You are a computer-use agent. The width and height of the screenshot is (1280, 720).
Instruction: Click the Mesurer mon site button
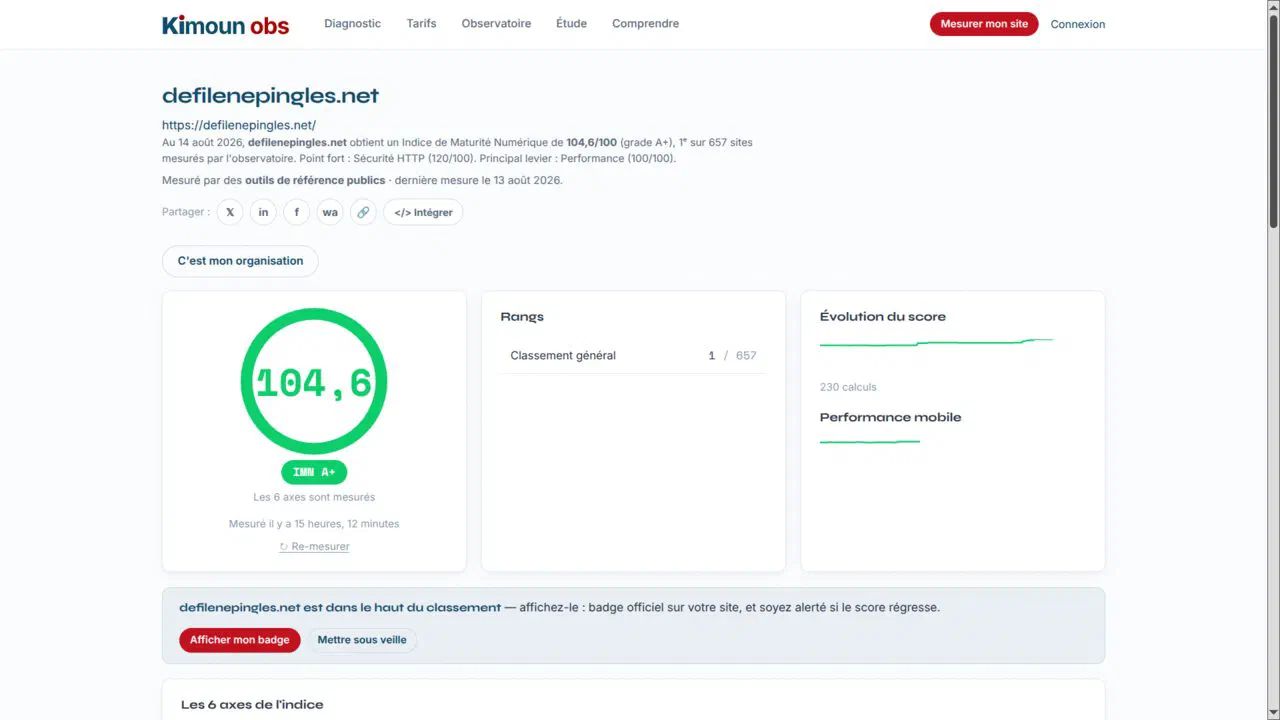click(x=984, y=24)
